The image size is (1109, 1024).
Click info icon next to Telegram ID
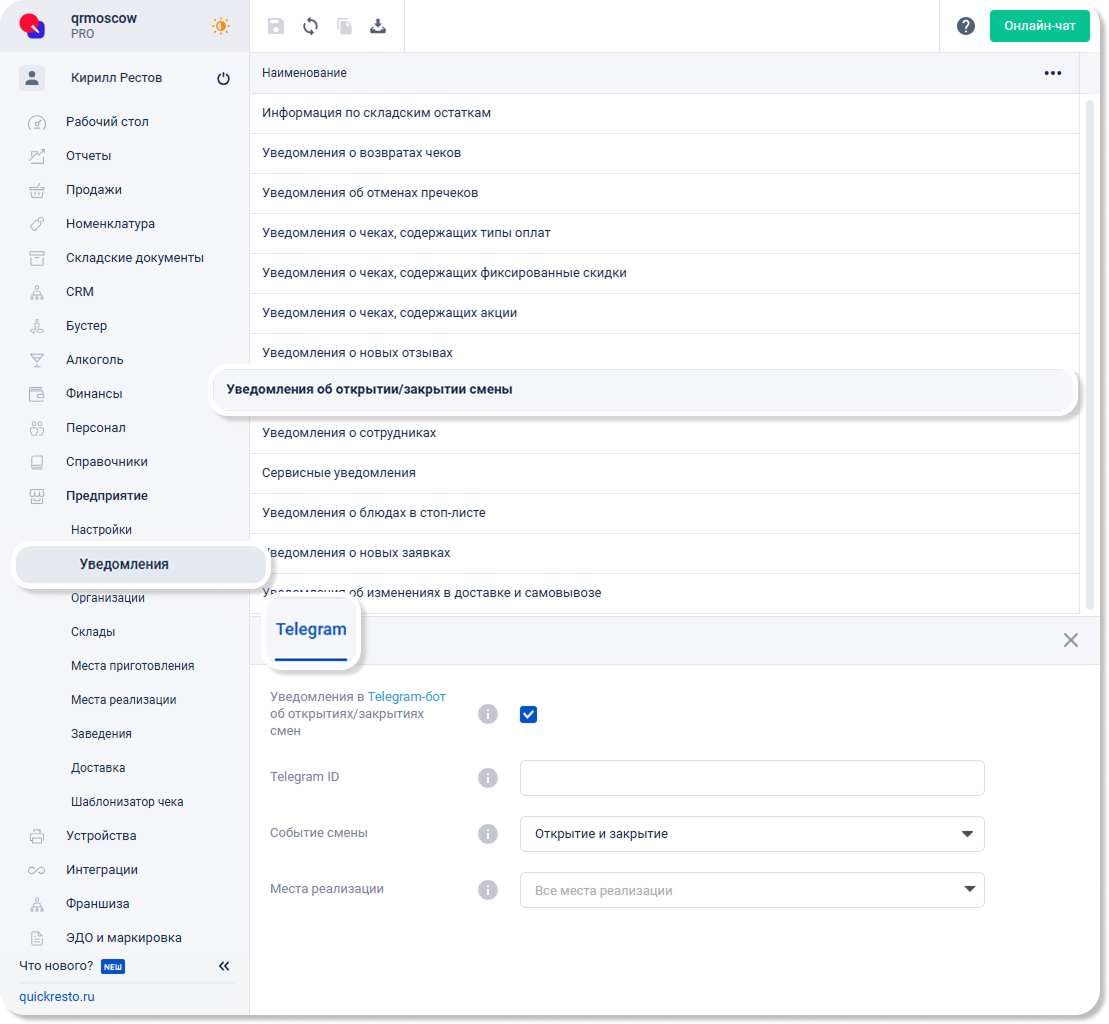[x=488, y=778]
